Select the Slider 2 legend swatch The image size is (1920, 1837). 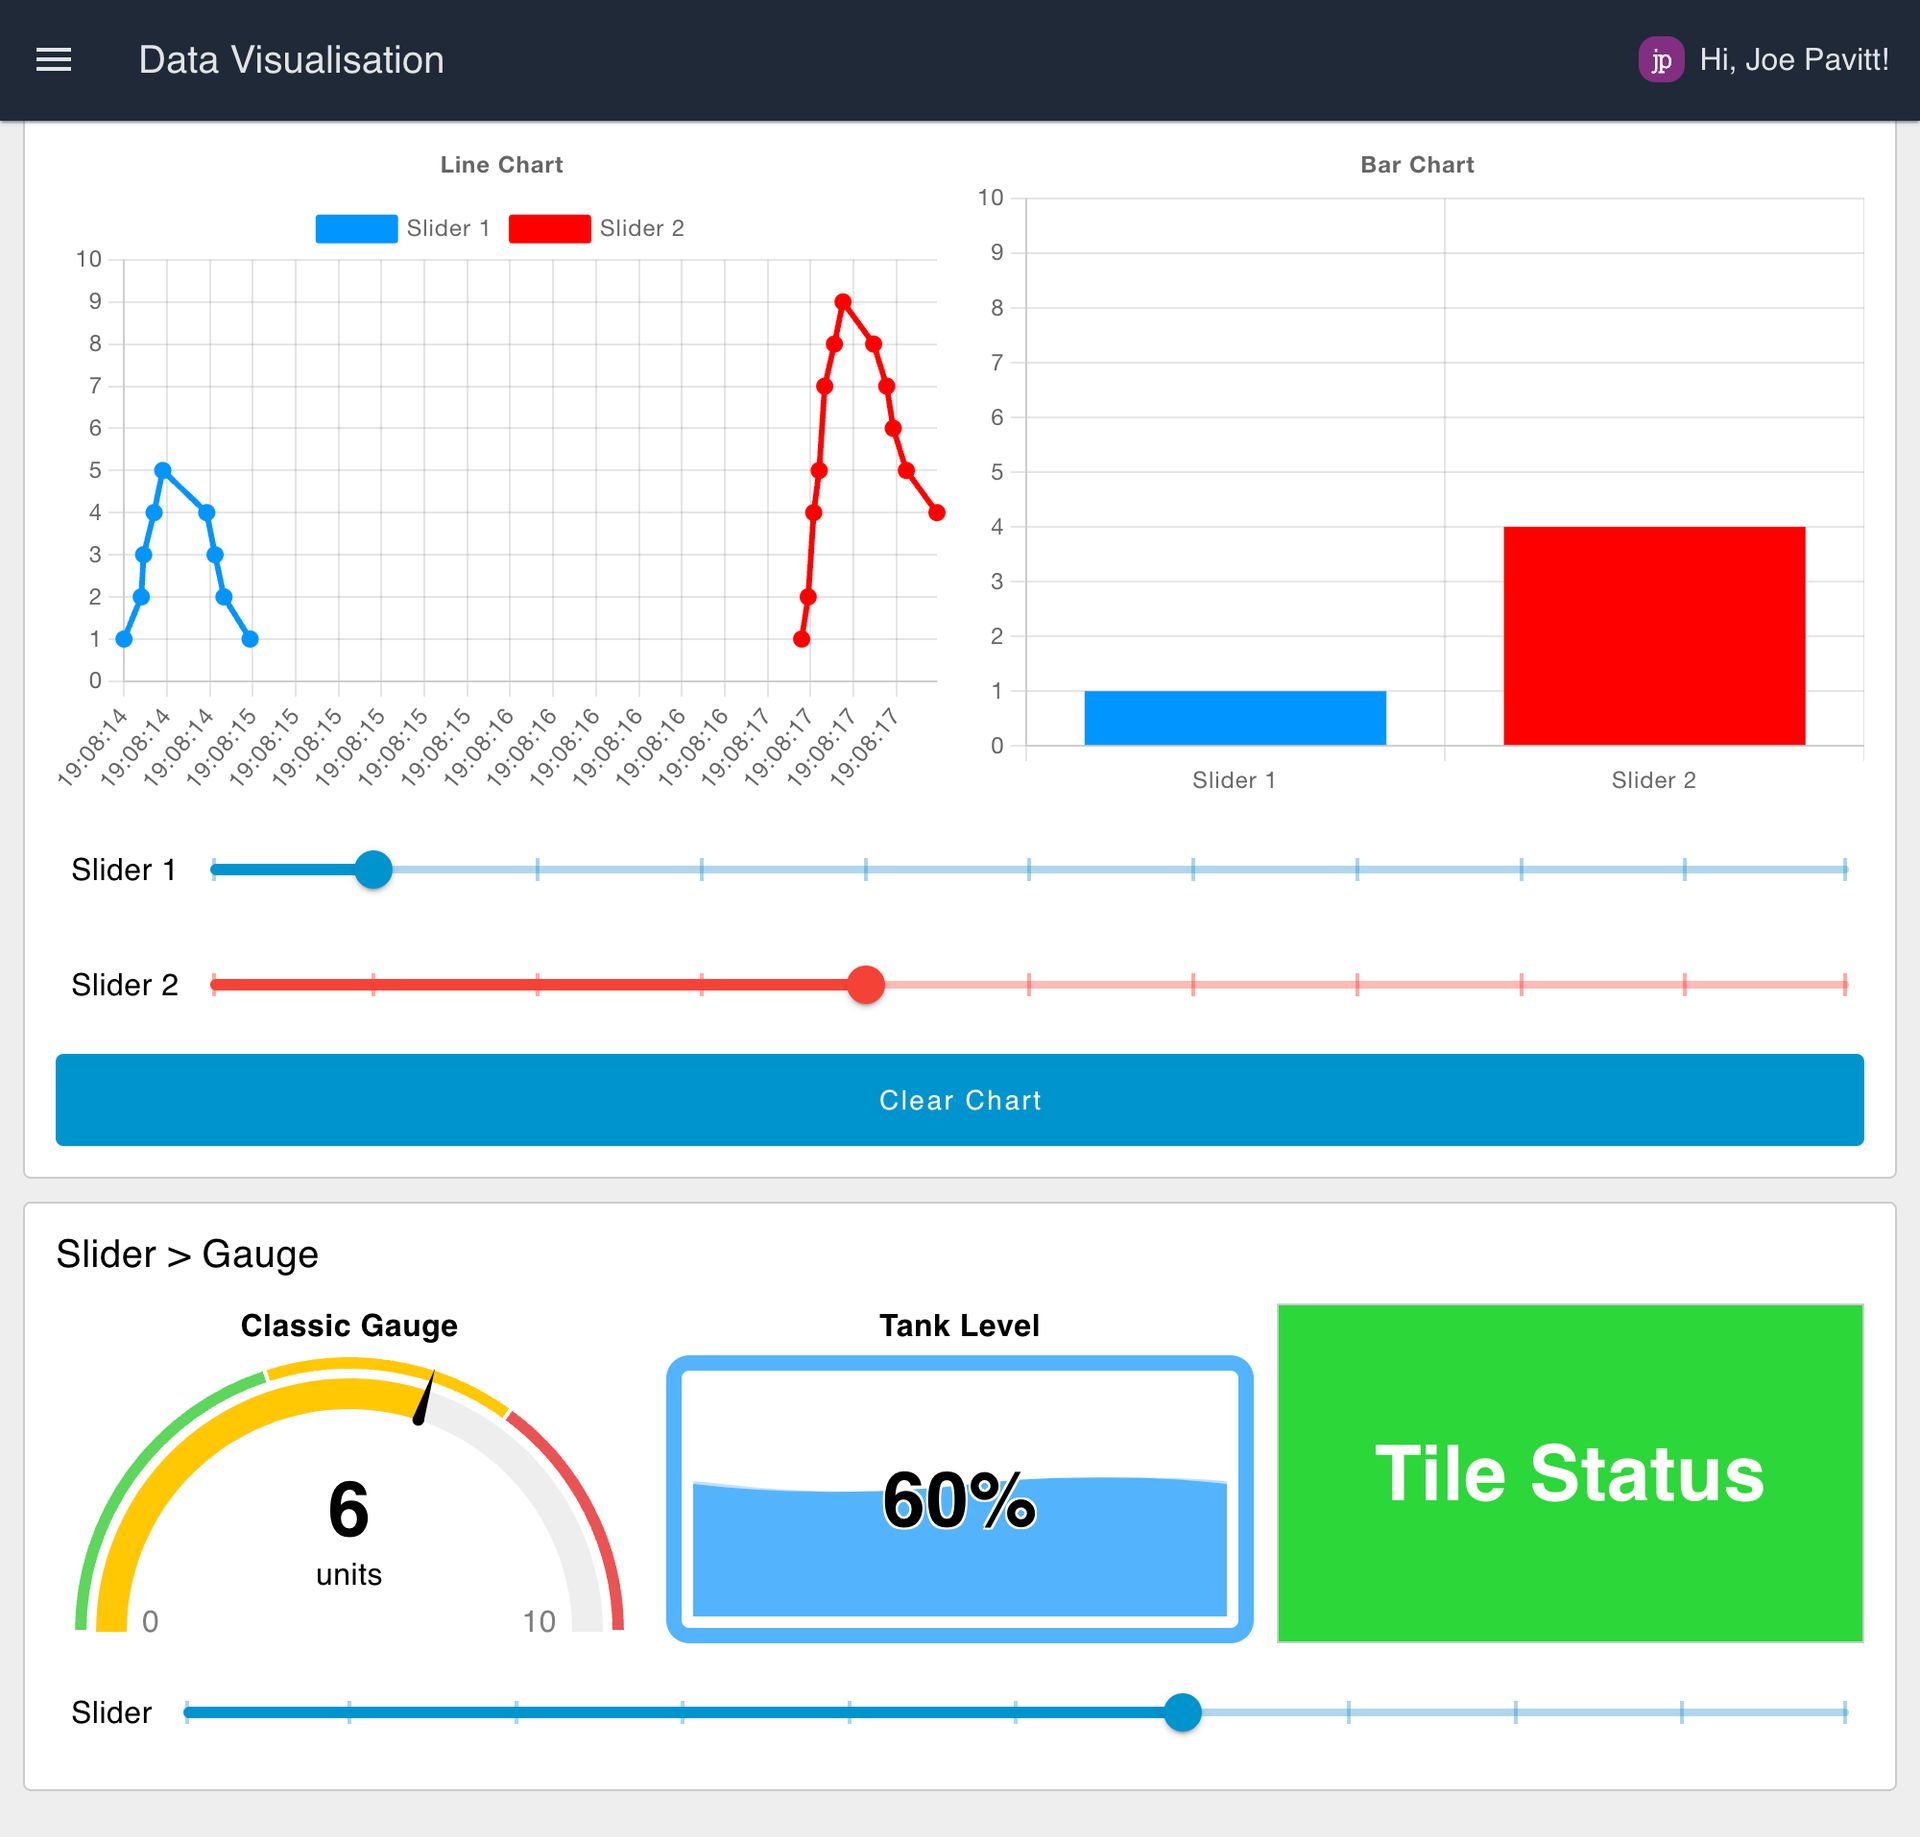pyautogui.click(x=548, y=228)
